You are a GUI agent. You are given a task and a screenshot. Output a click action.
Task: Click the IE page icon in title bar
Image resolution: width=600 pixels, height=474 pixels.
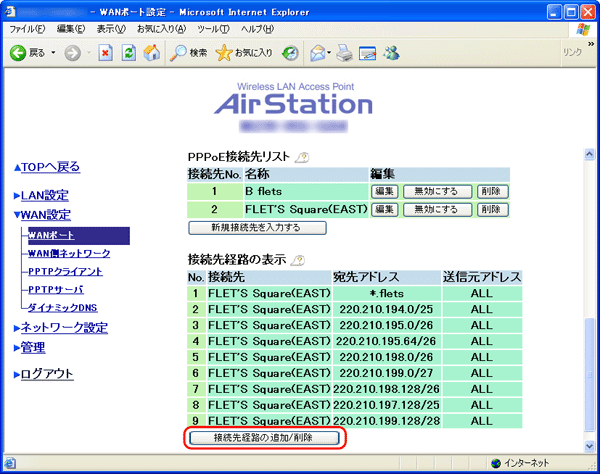pyautogui.click(x=10, y=12)
